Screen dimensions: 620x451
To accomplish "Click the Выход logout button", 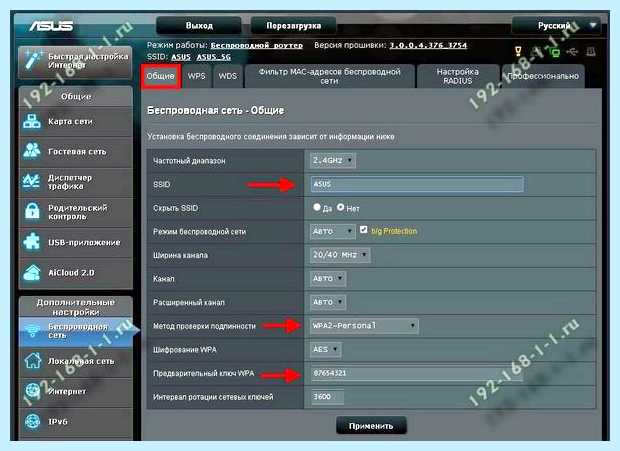I will [199, 26].
